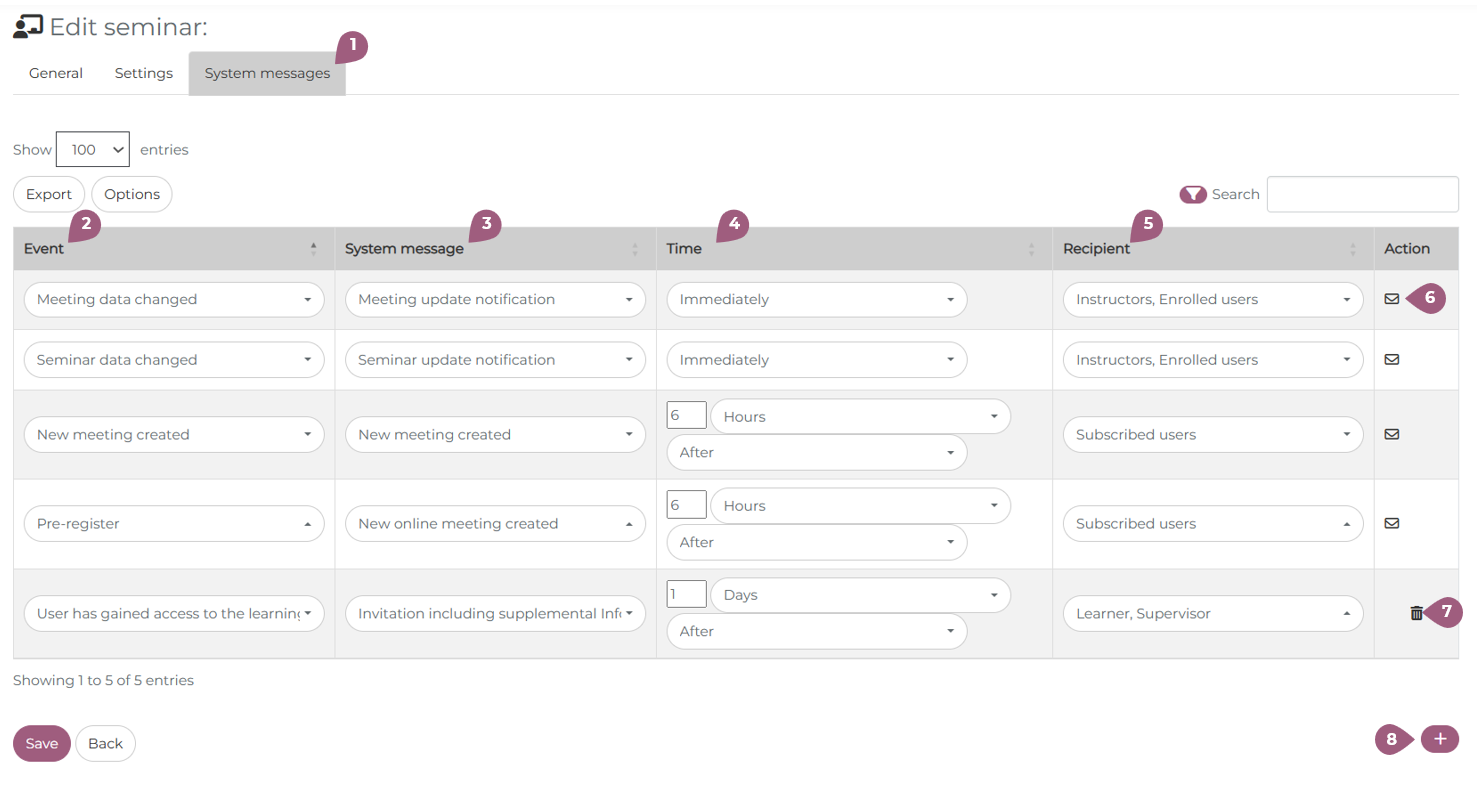This screenshot has height=789, width=1481.
Task: Click envelope icon for Meeting data changed row
Action: click(1391, 299)
